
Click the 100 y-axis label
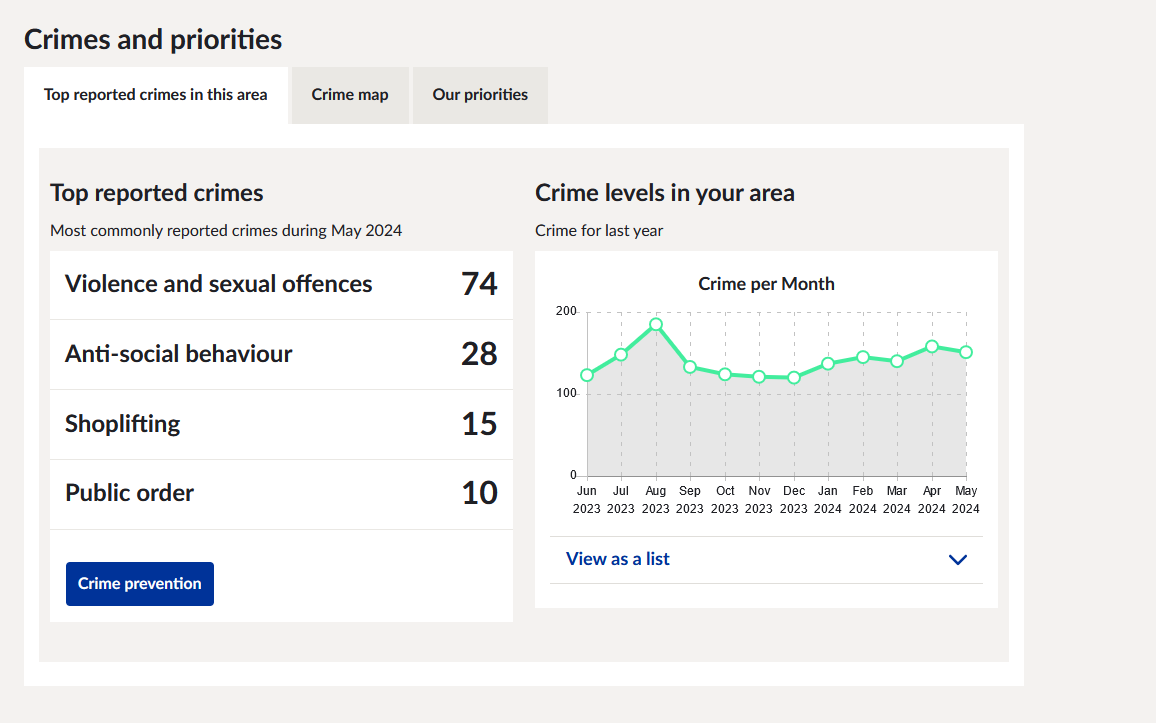(x=566, y=393)
